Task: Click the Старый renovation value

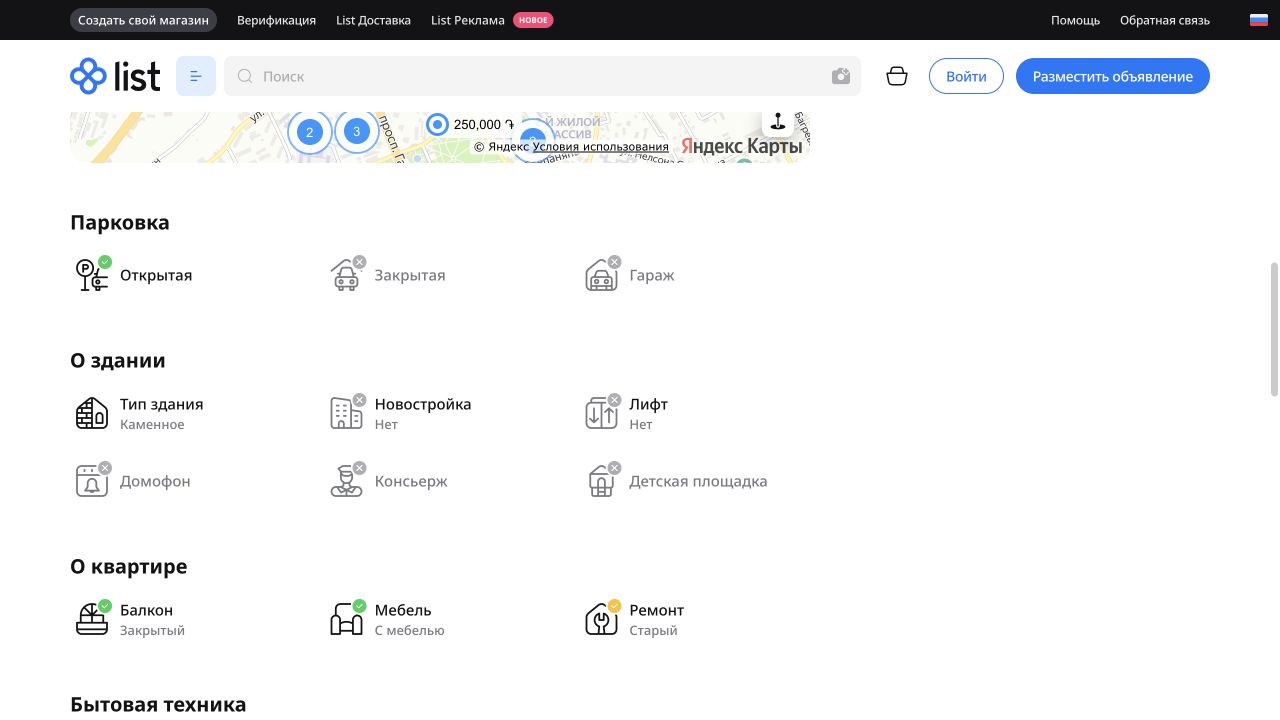Action: click(653, 631)
